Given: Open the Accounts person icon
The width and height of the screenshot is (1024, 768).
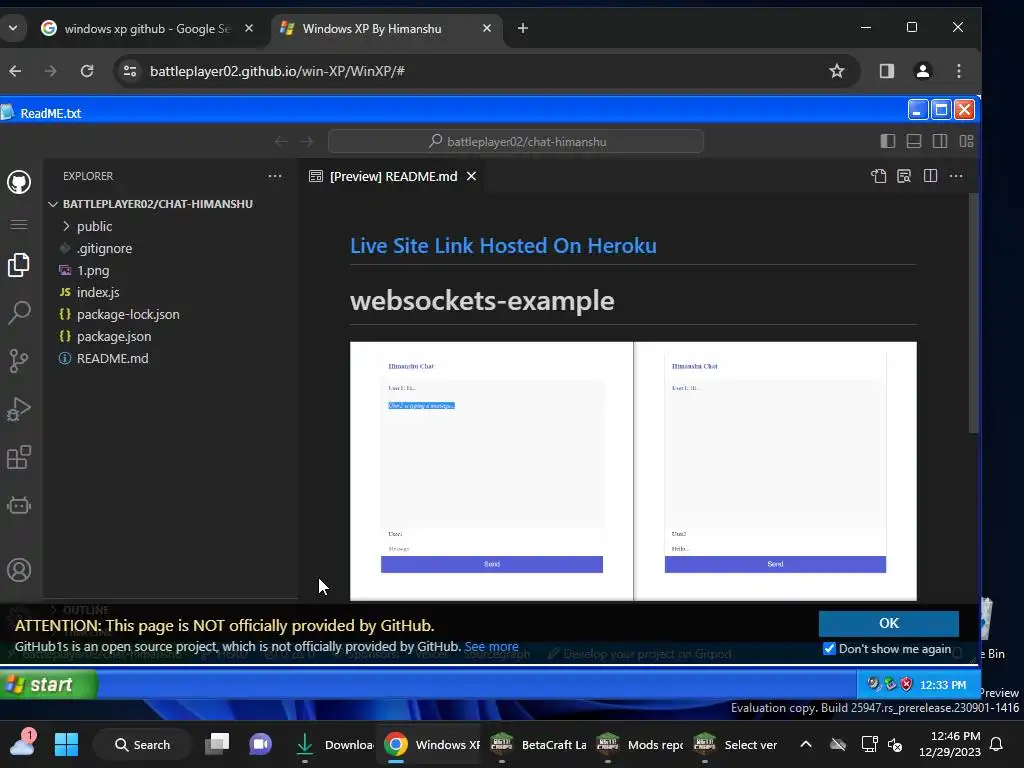Looking at the screenshot, I should coord(19,570).
